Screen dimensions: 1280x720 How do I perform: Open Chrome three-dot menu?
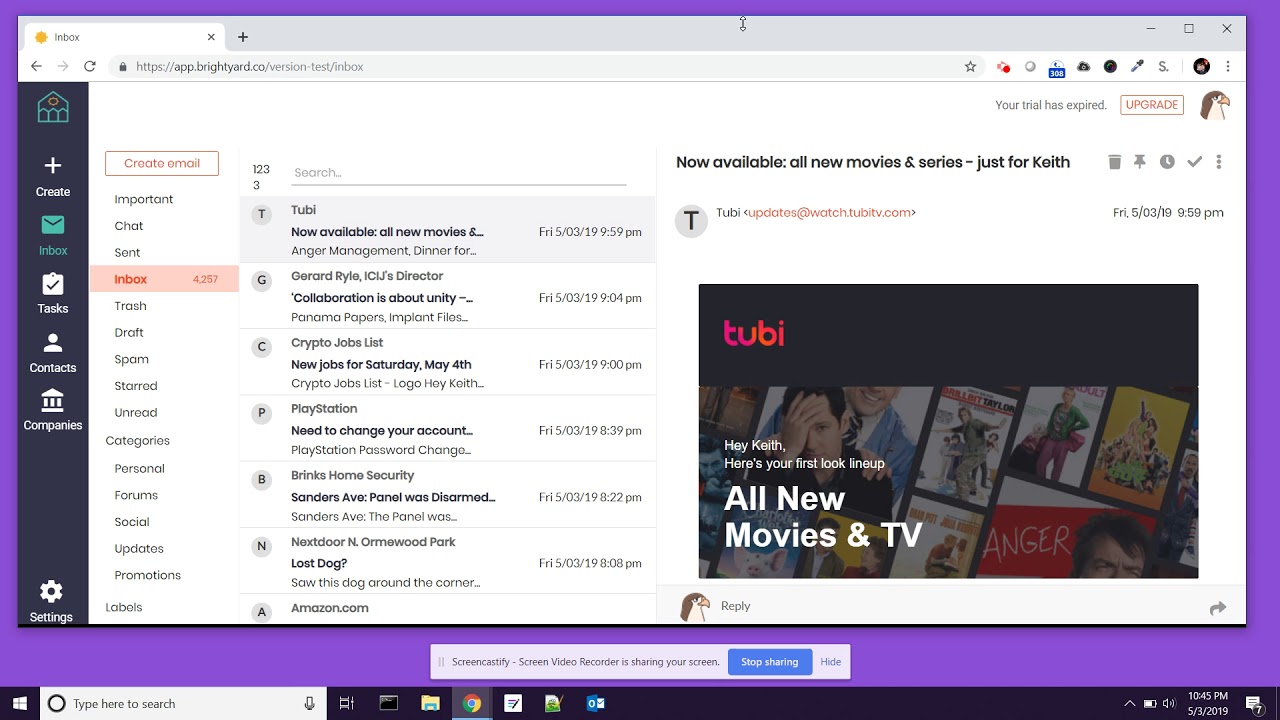coord(1228,67)
